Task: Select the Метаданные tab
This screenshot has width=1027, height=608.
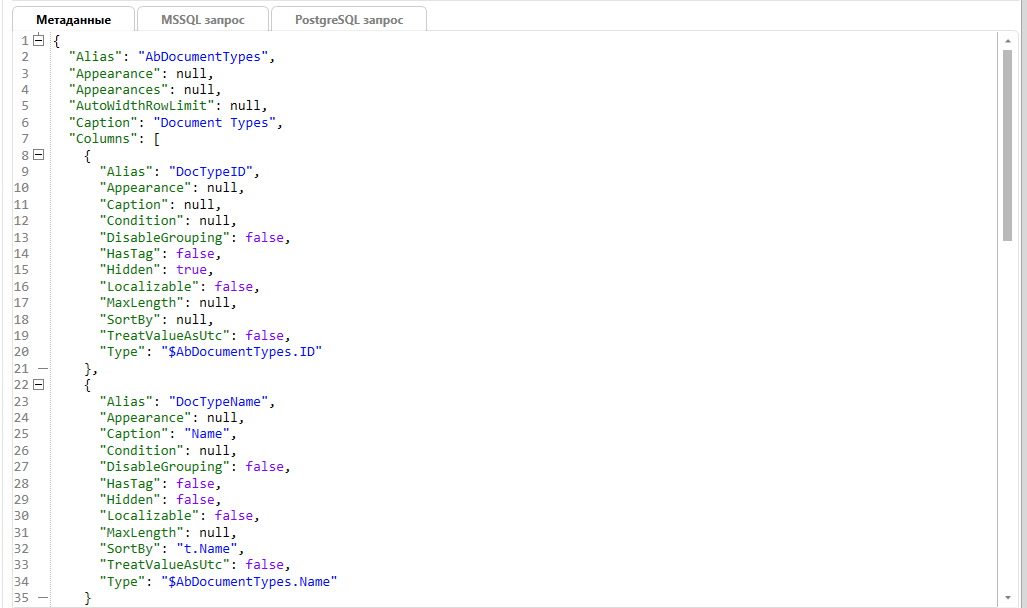Action: point(72,20)
